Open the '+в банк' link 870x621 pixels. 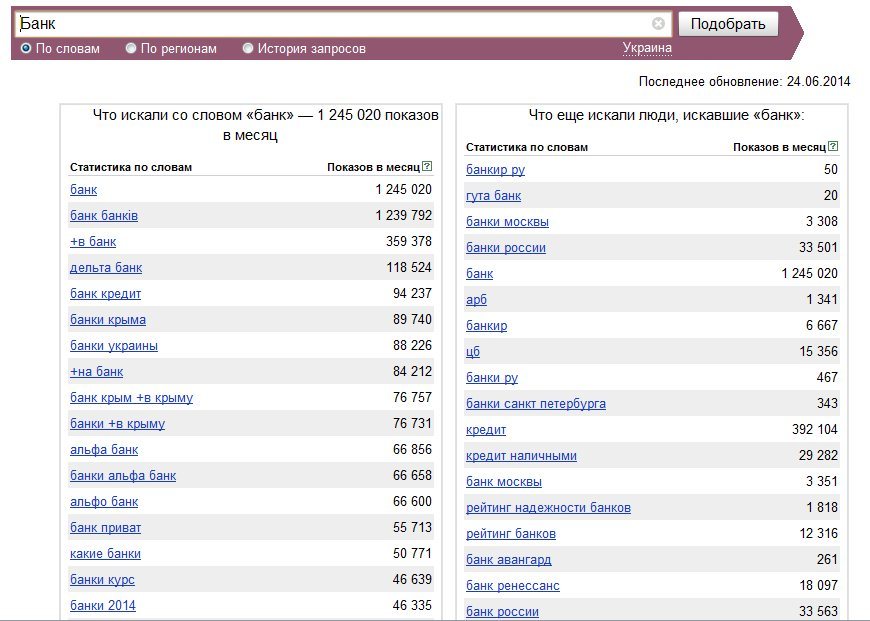[x=93, y=242]
